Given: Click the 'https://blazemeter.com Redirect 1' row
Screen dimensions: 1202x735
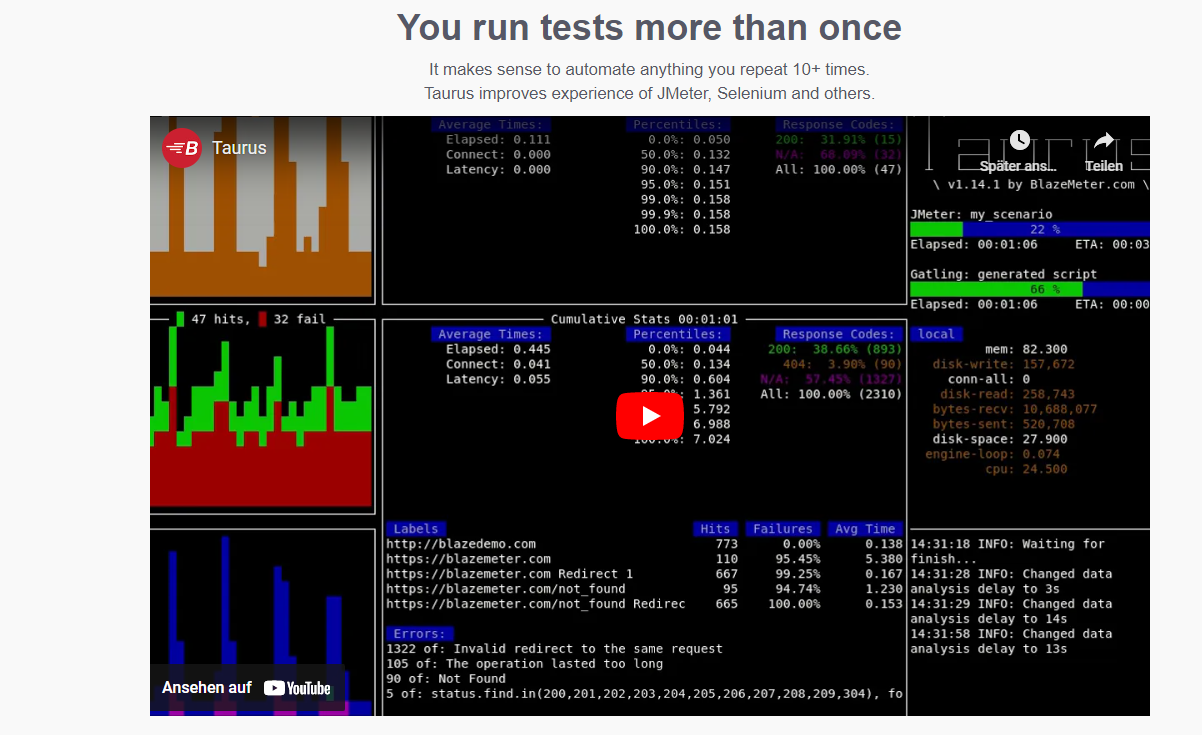Looking at the screenshot, I should coord(643,574).
